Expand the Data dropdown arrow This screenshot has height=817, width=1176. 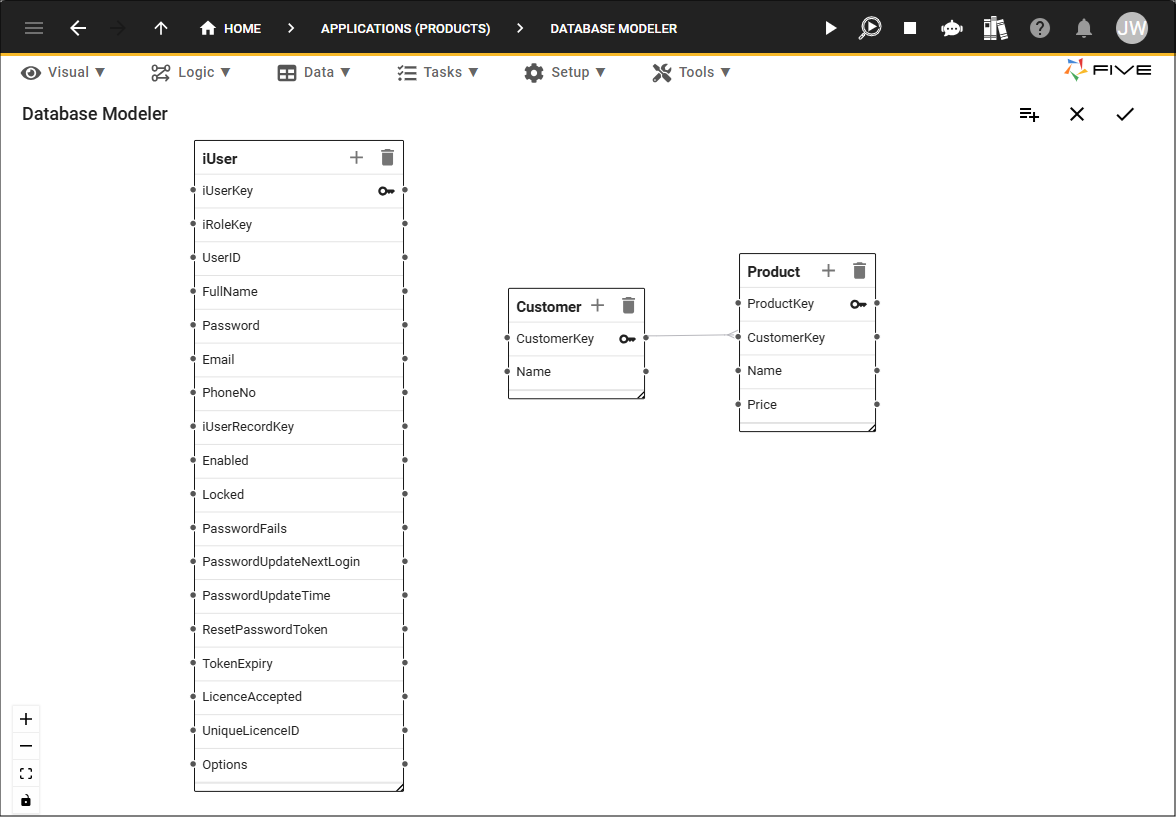point(346,73)
